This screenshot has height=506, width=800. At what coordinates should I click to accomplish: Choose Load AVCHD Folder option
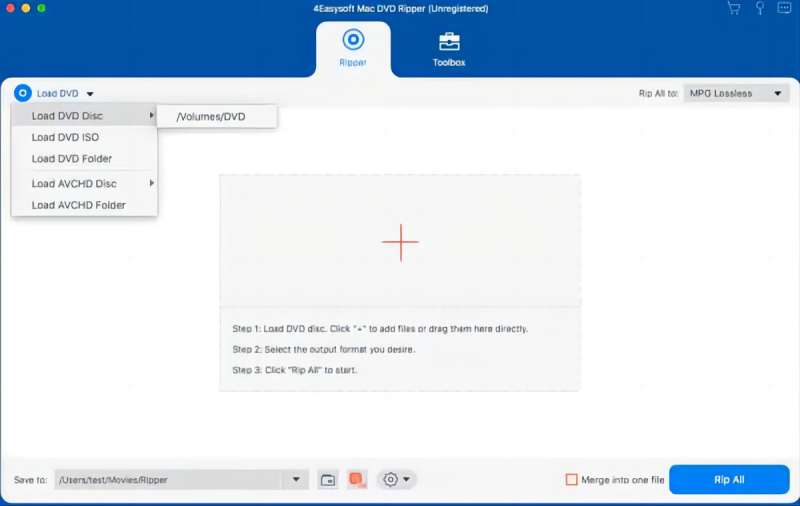coord(85,205)
